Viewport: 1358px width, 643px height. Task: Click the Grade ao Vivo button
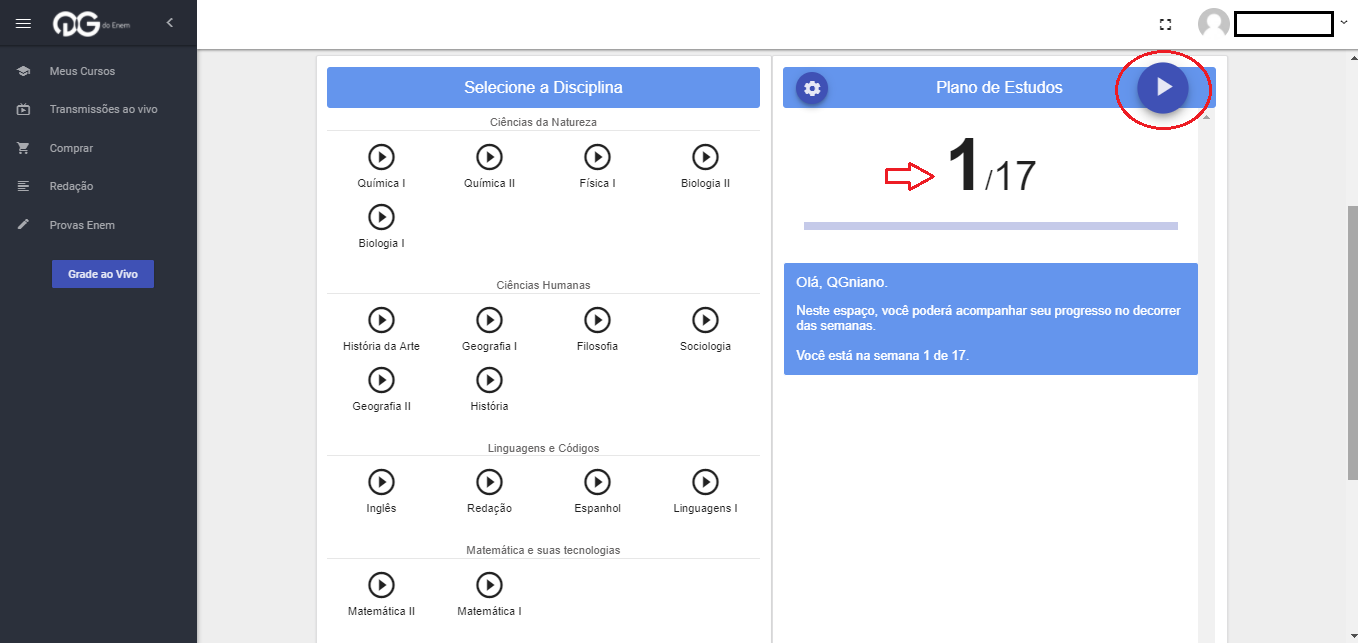tap(103, 274)
